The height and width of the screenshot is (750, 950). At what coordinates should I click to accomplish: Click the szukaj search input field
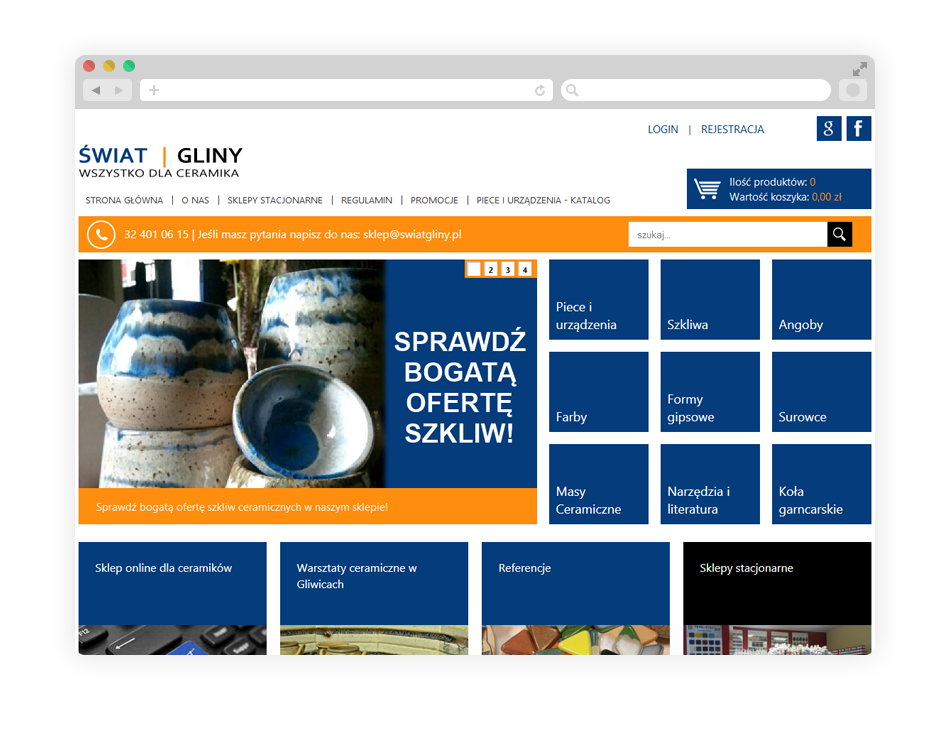(x=728, y=234)
